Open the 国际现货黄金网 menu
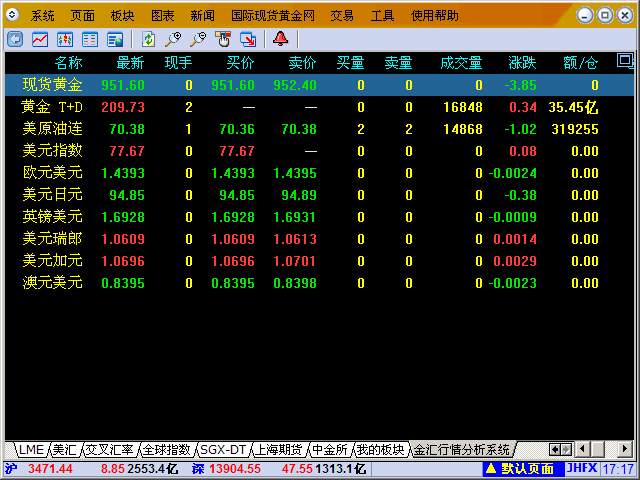 point(273,15)
